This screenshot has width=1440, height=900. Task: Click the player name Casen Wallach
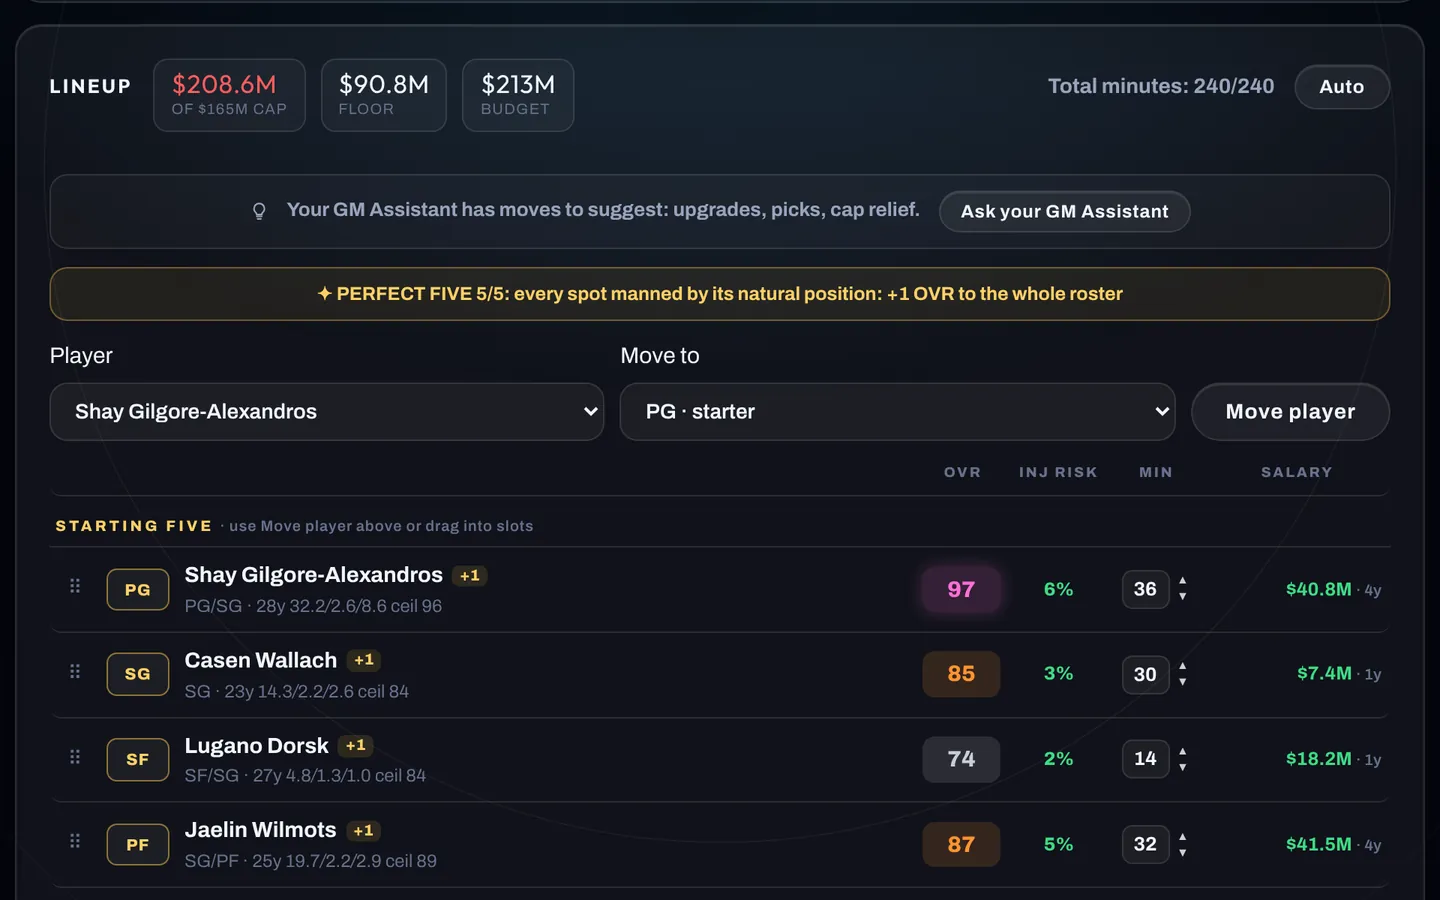click(261, 660)
